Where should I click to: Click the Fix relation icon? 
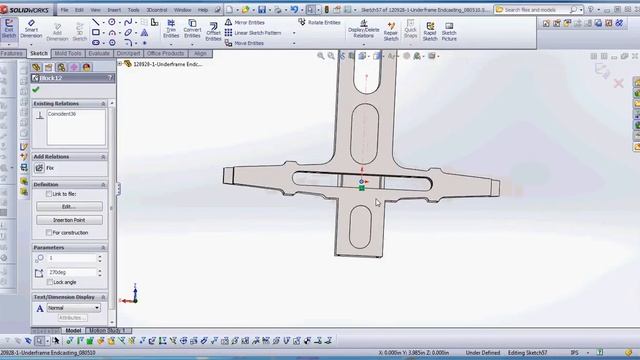pos(39,168)
